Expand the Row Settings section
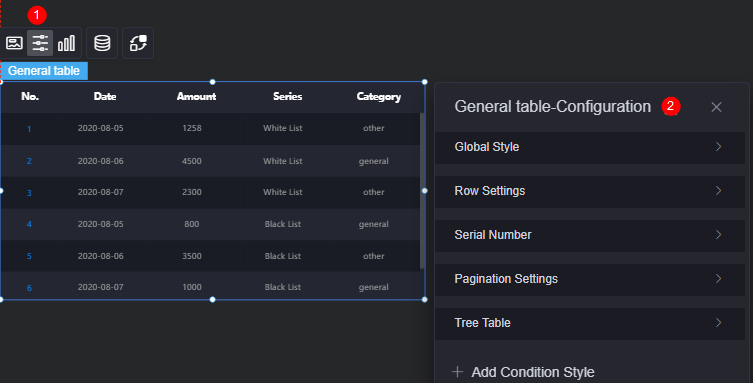Viewport: 753px width, 383px height. tap(590, 191)
